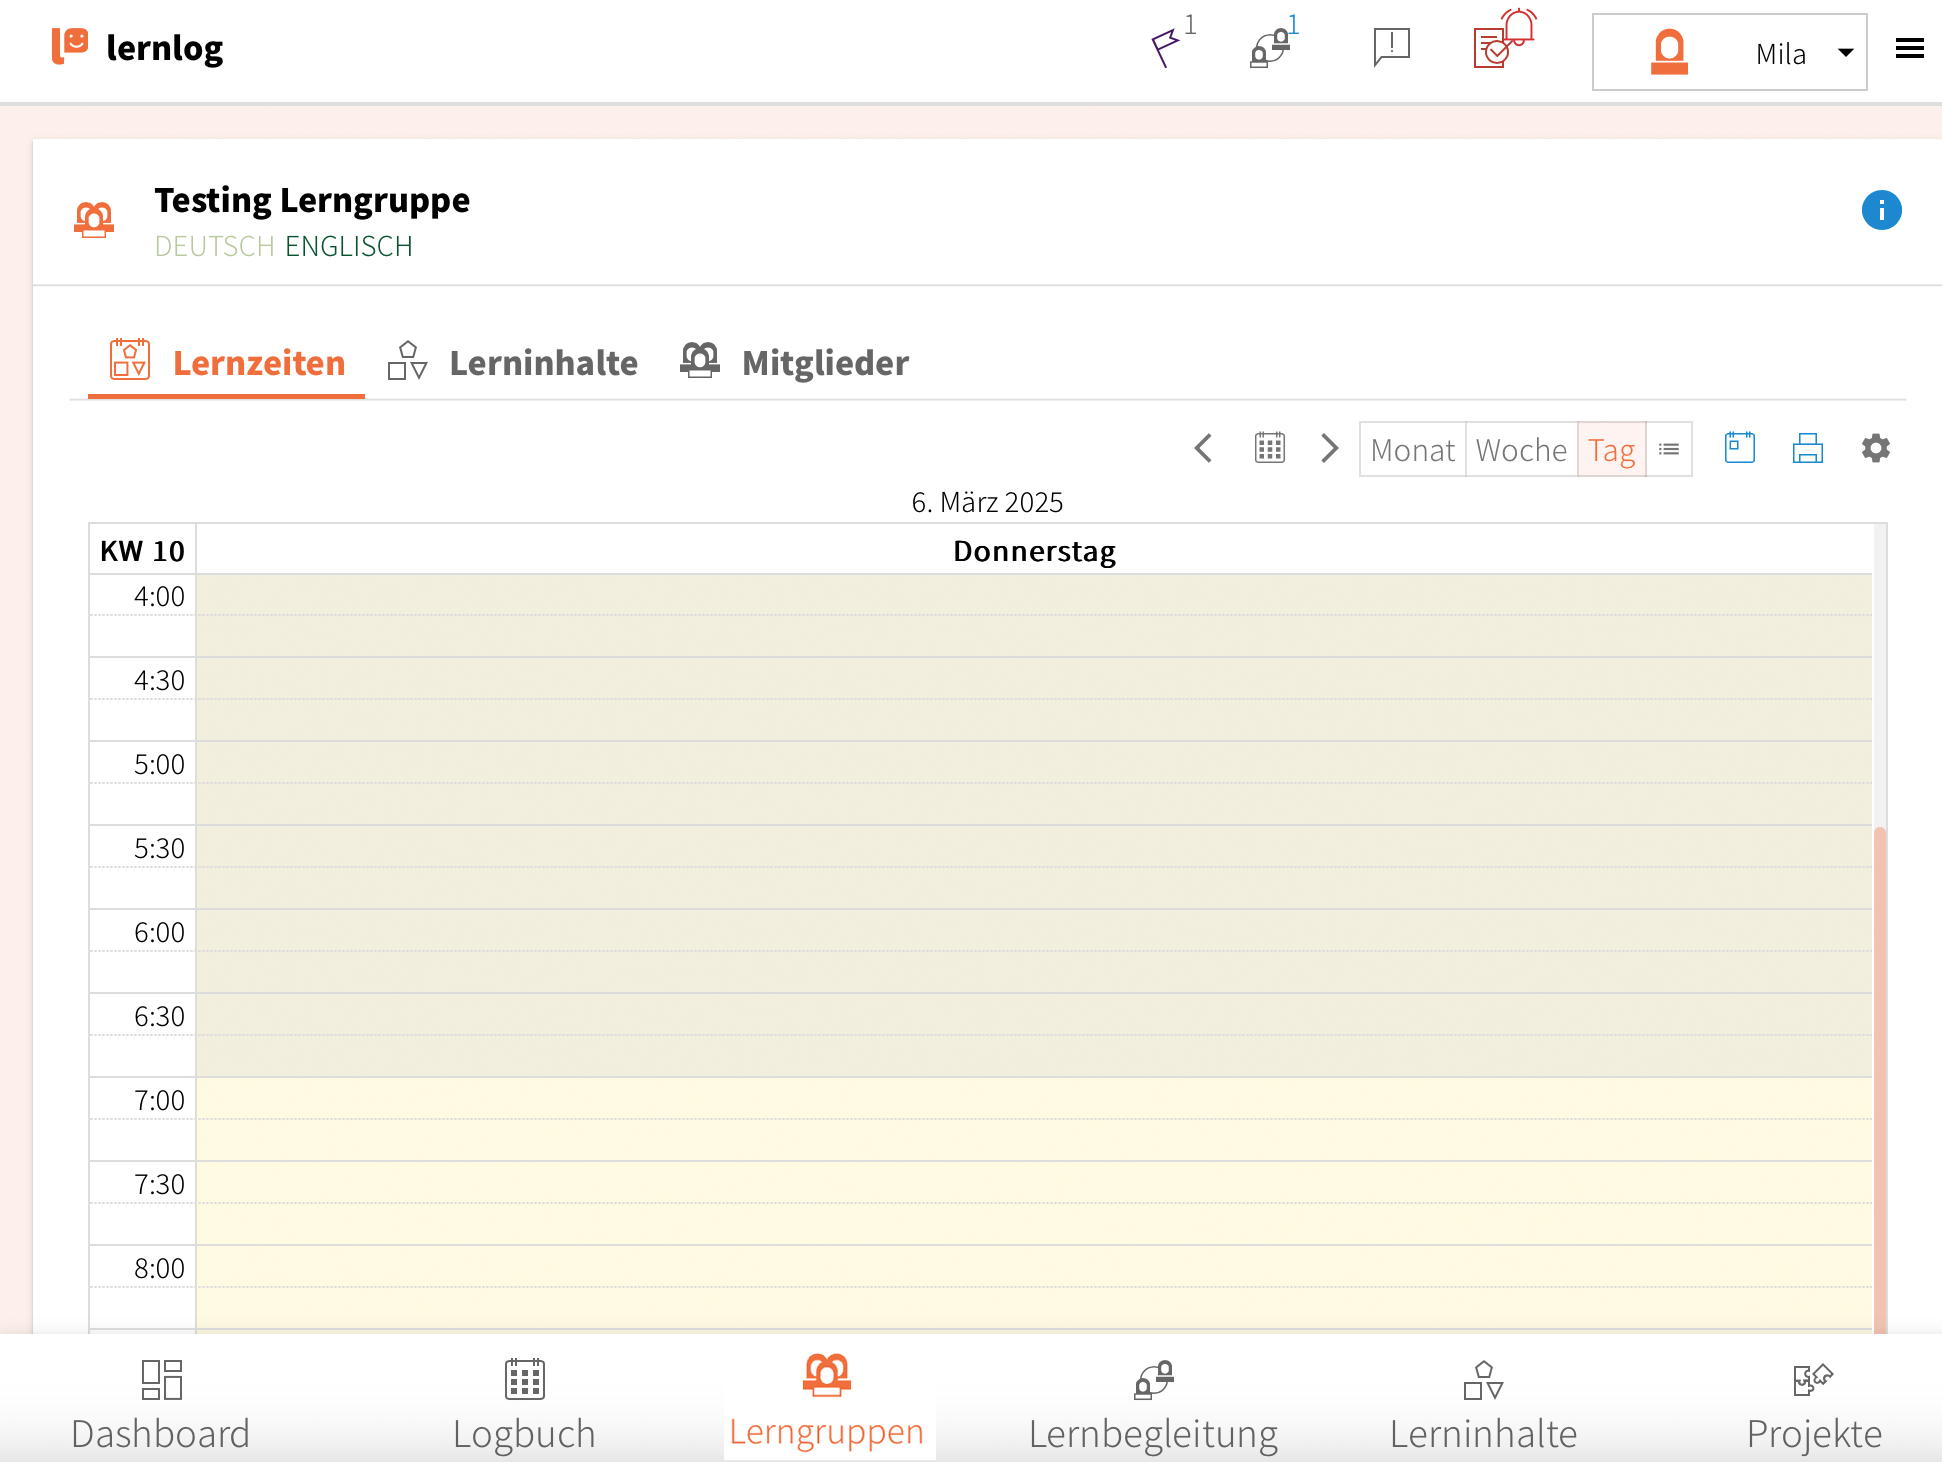Open Logbuch in bottom navigation
1942x1462 pixels.
point(524,1406)
